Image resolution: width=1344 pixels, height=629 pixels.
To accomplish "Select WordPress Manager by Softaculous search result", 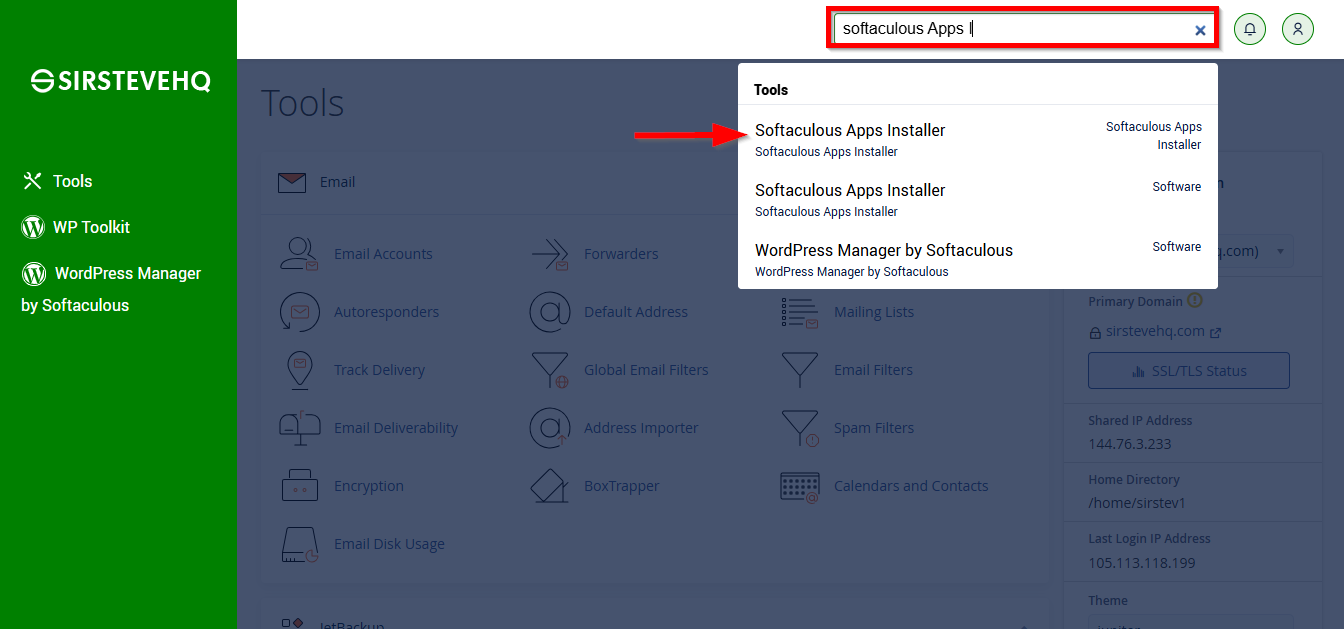I will pos(977,259).
